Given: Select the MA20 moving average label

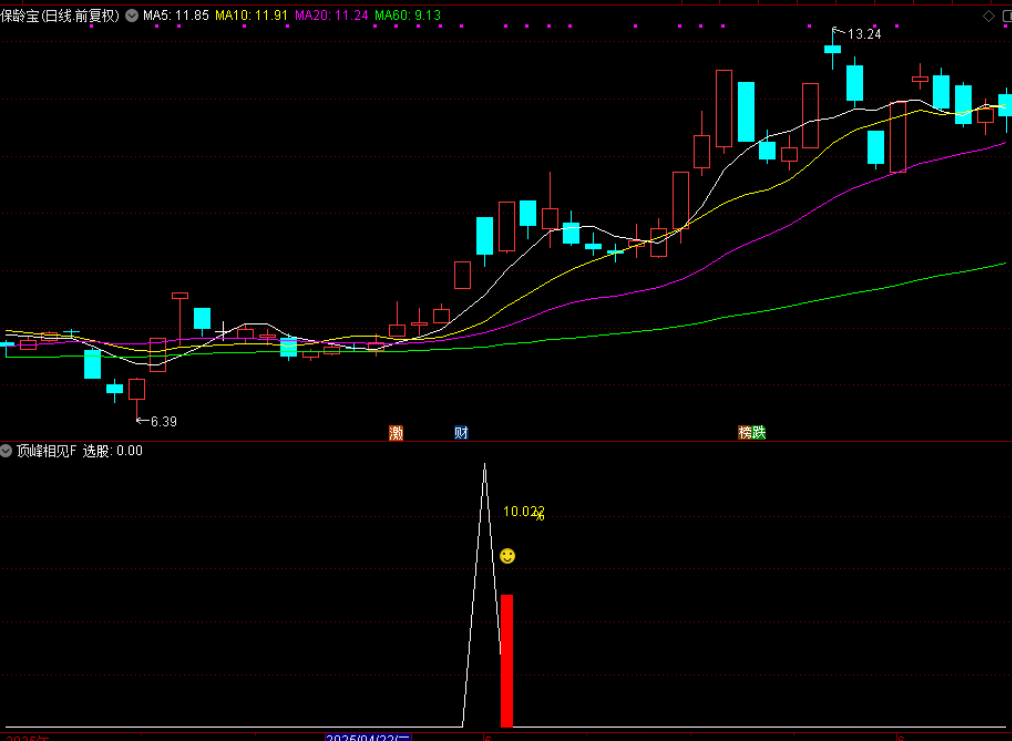Looking at the screenshot, I should [332, 16].
